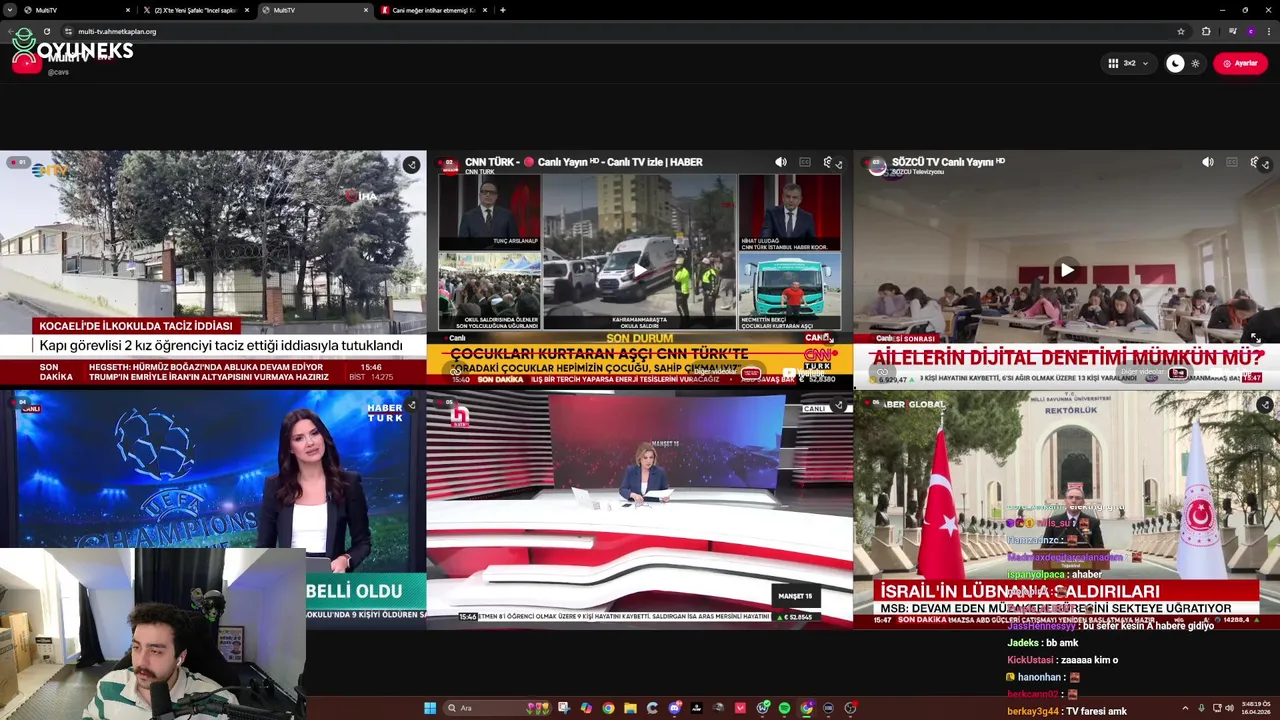Open the CNN TÜRK stream title link
This screenshot has width=1280, height=720.
point(584,162)
